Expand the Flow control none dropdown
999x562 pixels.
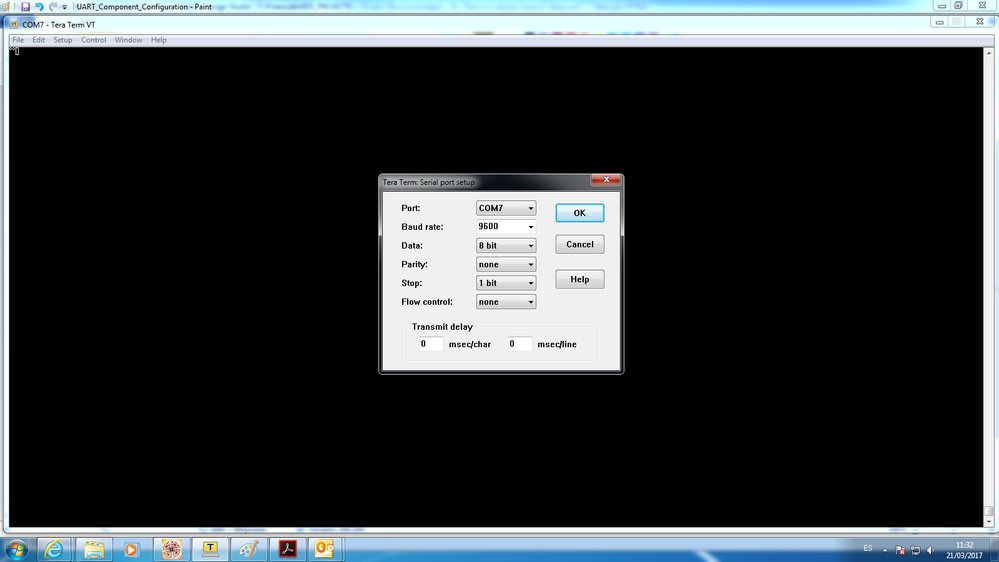point(506,302)
